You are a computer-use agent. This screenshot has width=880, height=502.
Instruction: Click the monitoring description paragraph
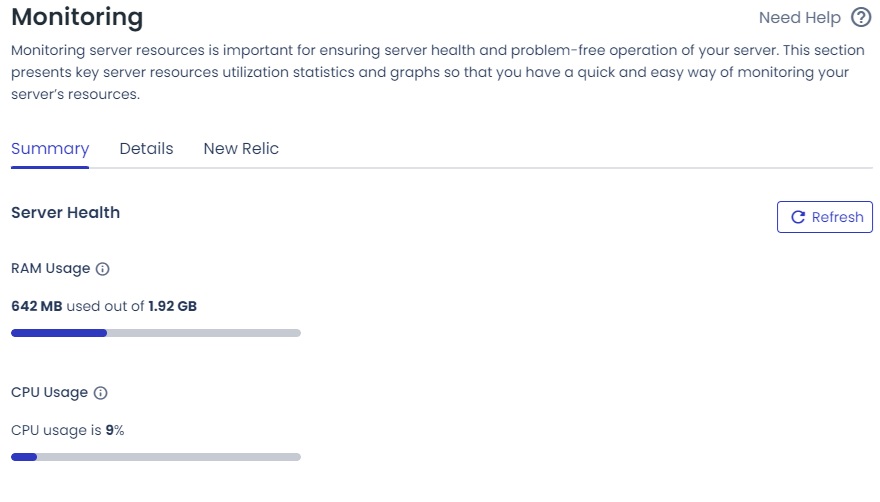(x=430, y=72)
